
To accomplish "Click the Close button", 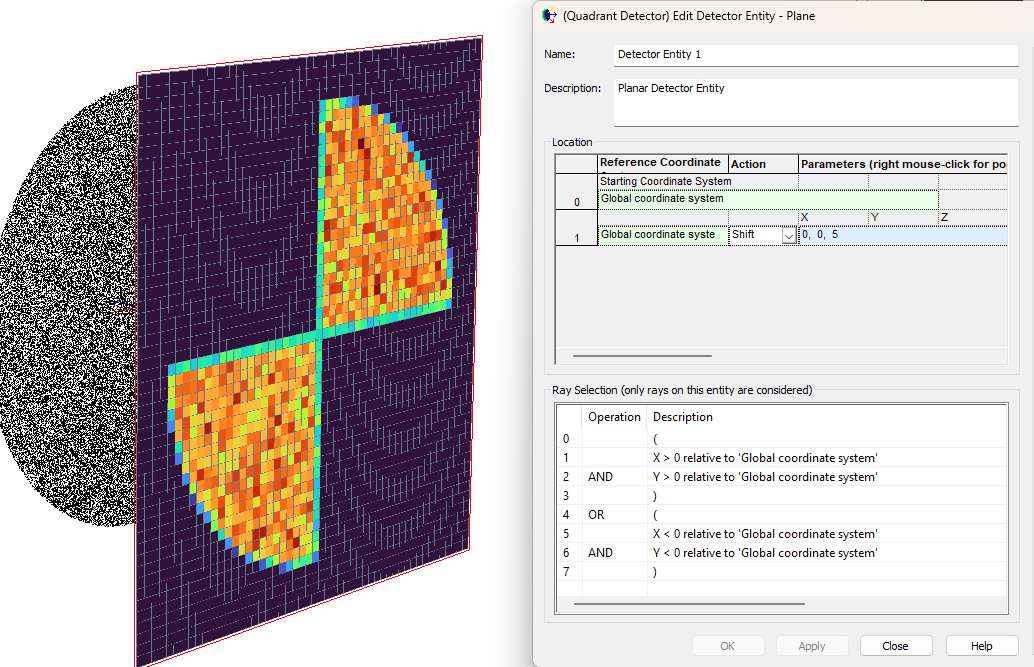I will pyautogui.click(x=896, y=646).
